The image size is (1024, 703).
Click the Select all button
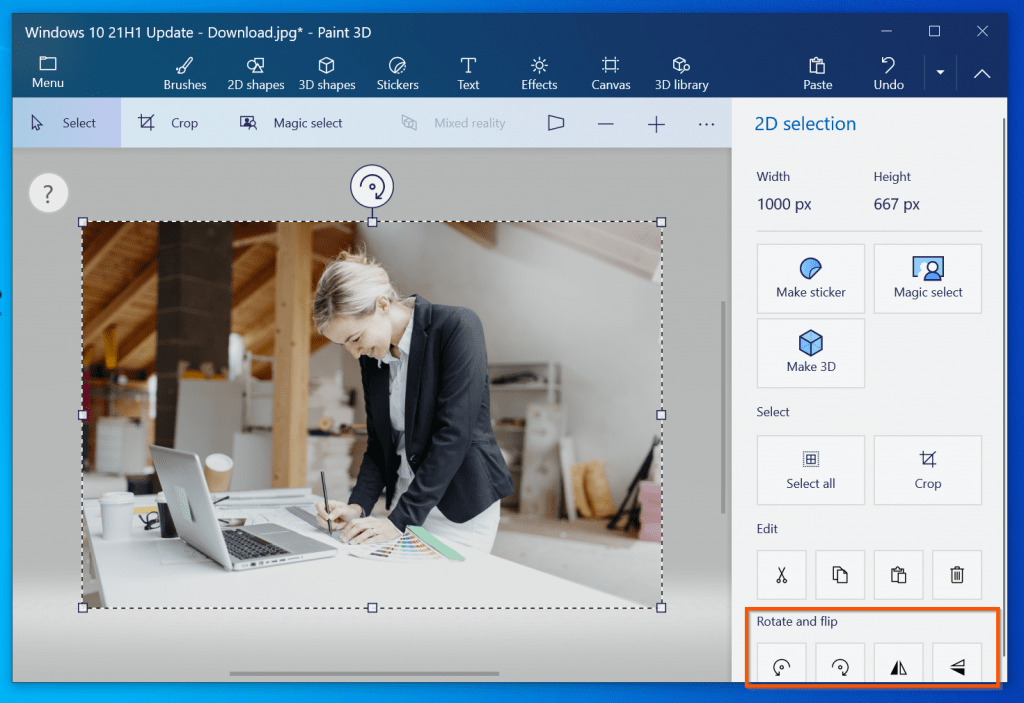[810, 470]
